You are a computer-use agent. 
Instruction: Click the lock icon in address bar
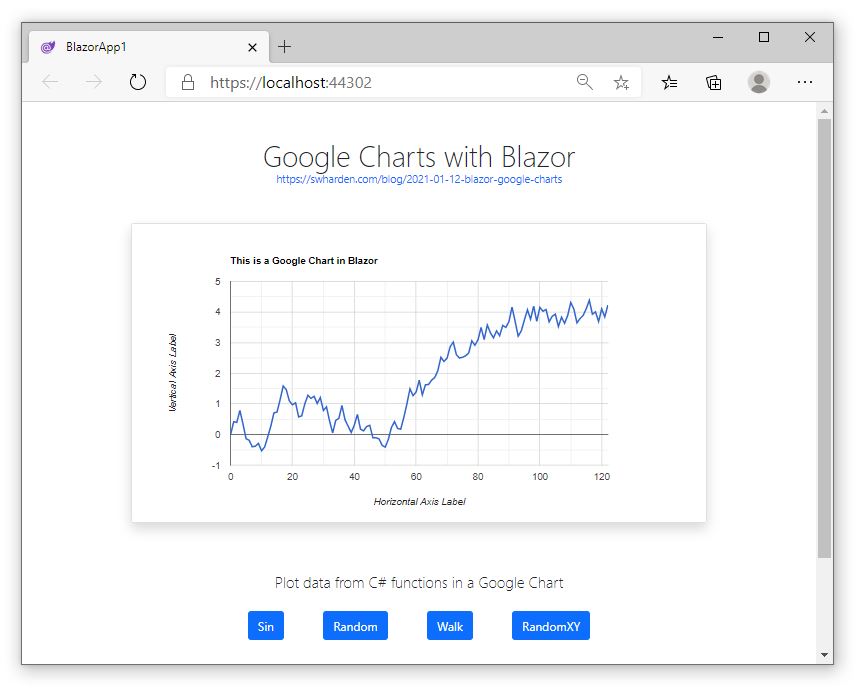click(188, 82)
